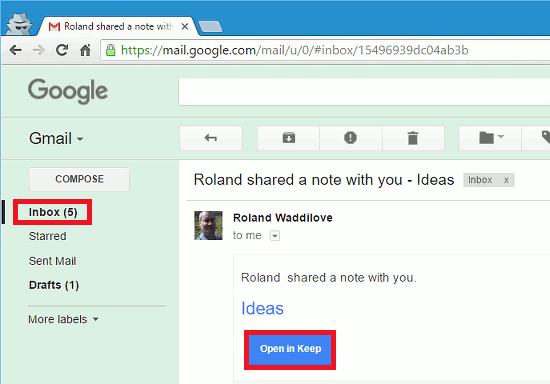
Task: Click Roland Waddilove's profile photo
Action: 208,225
